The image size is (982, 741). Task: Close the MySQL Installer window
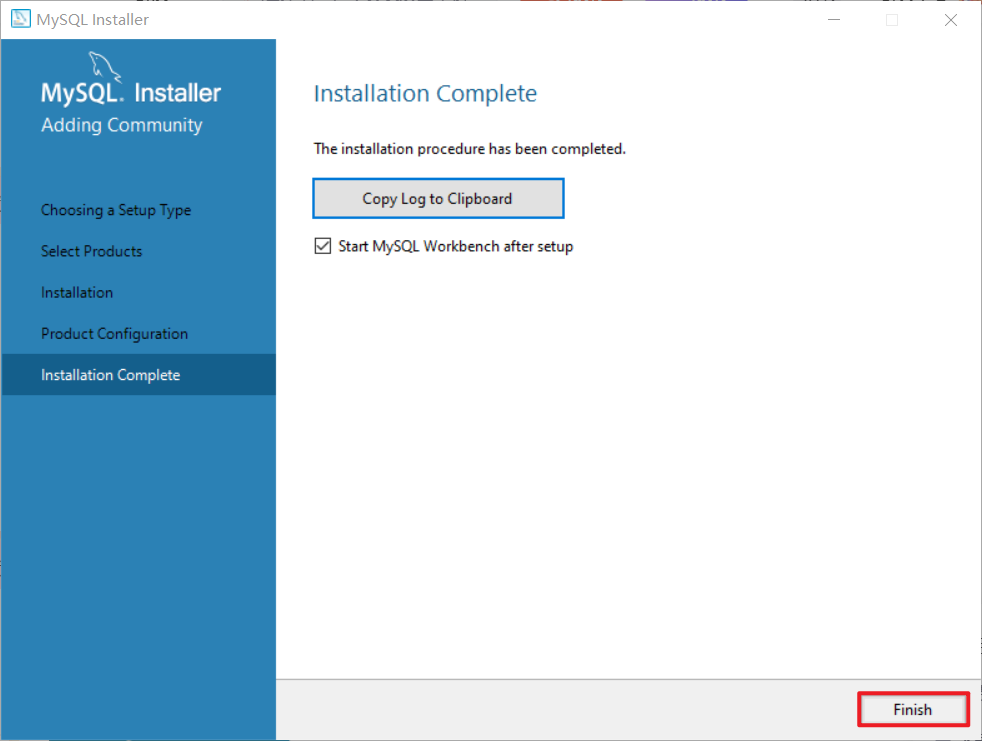pyautogui.click(x=951, y=20)
